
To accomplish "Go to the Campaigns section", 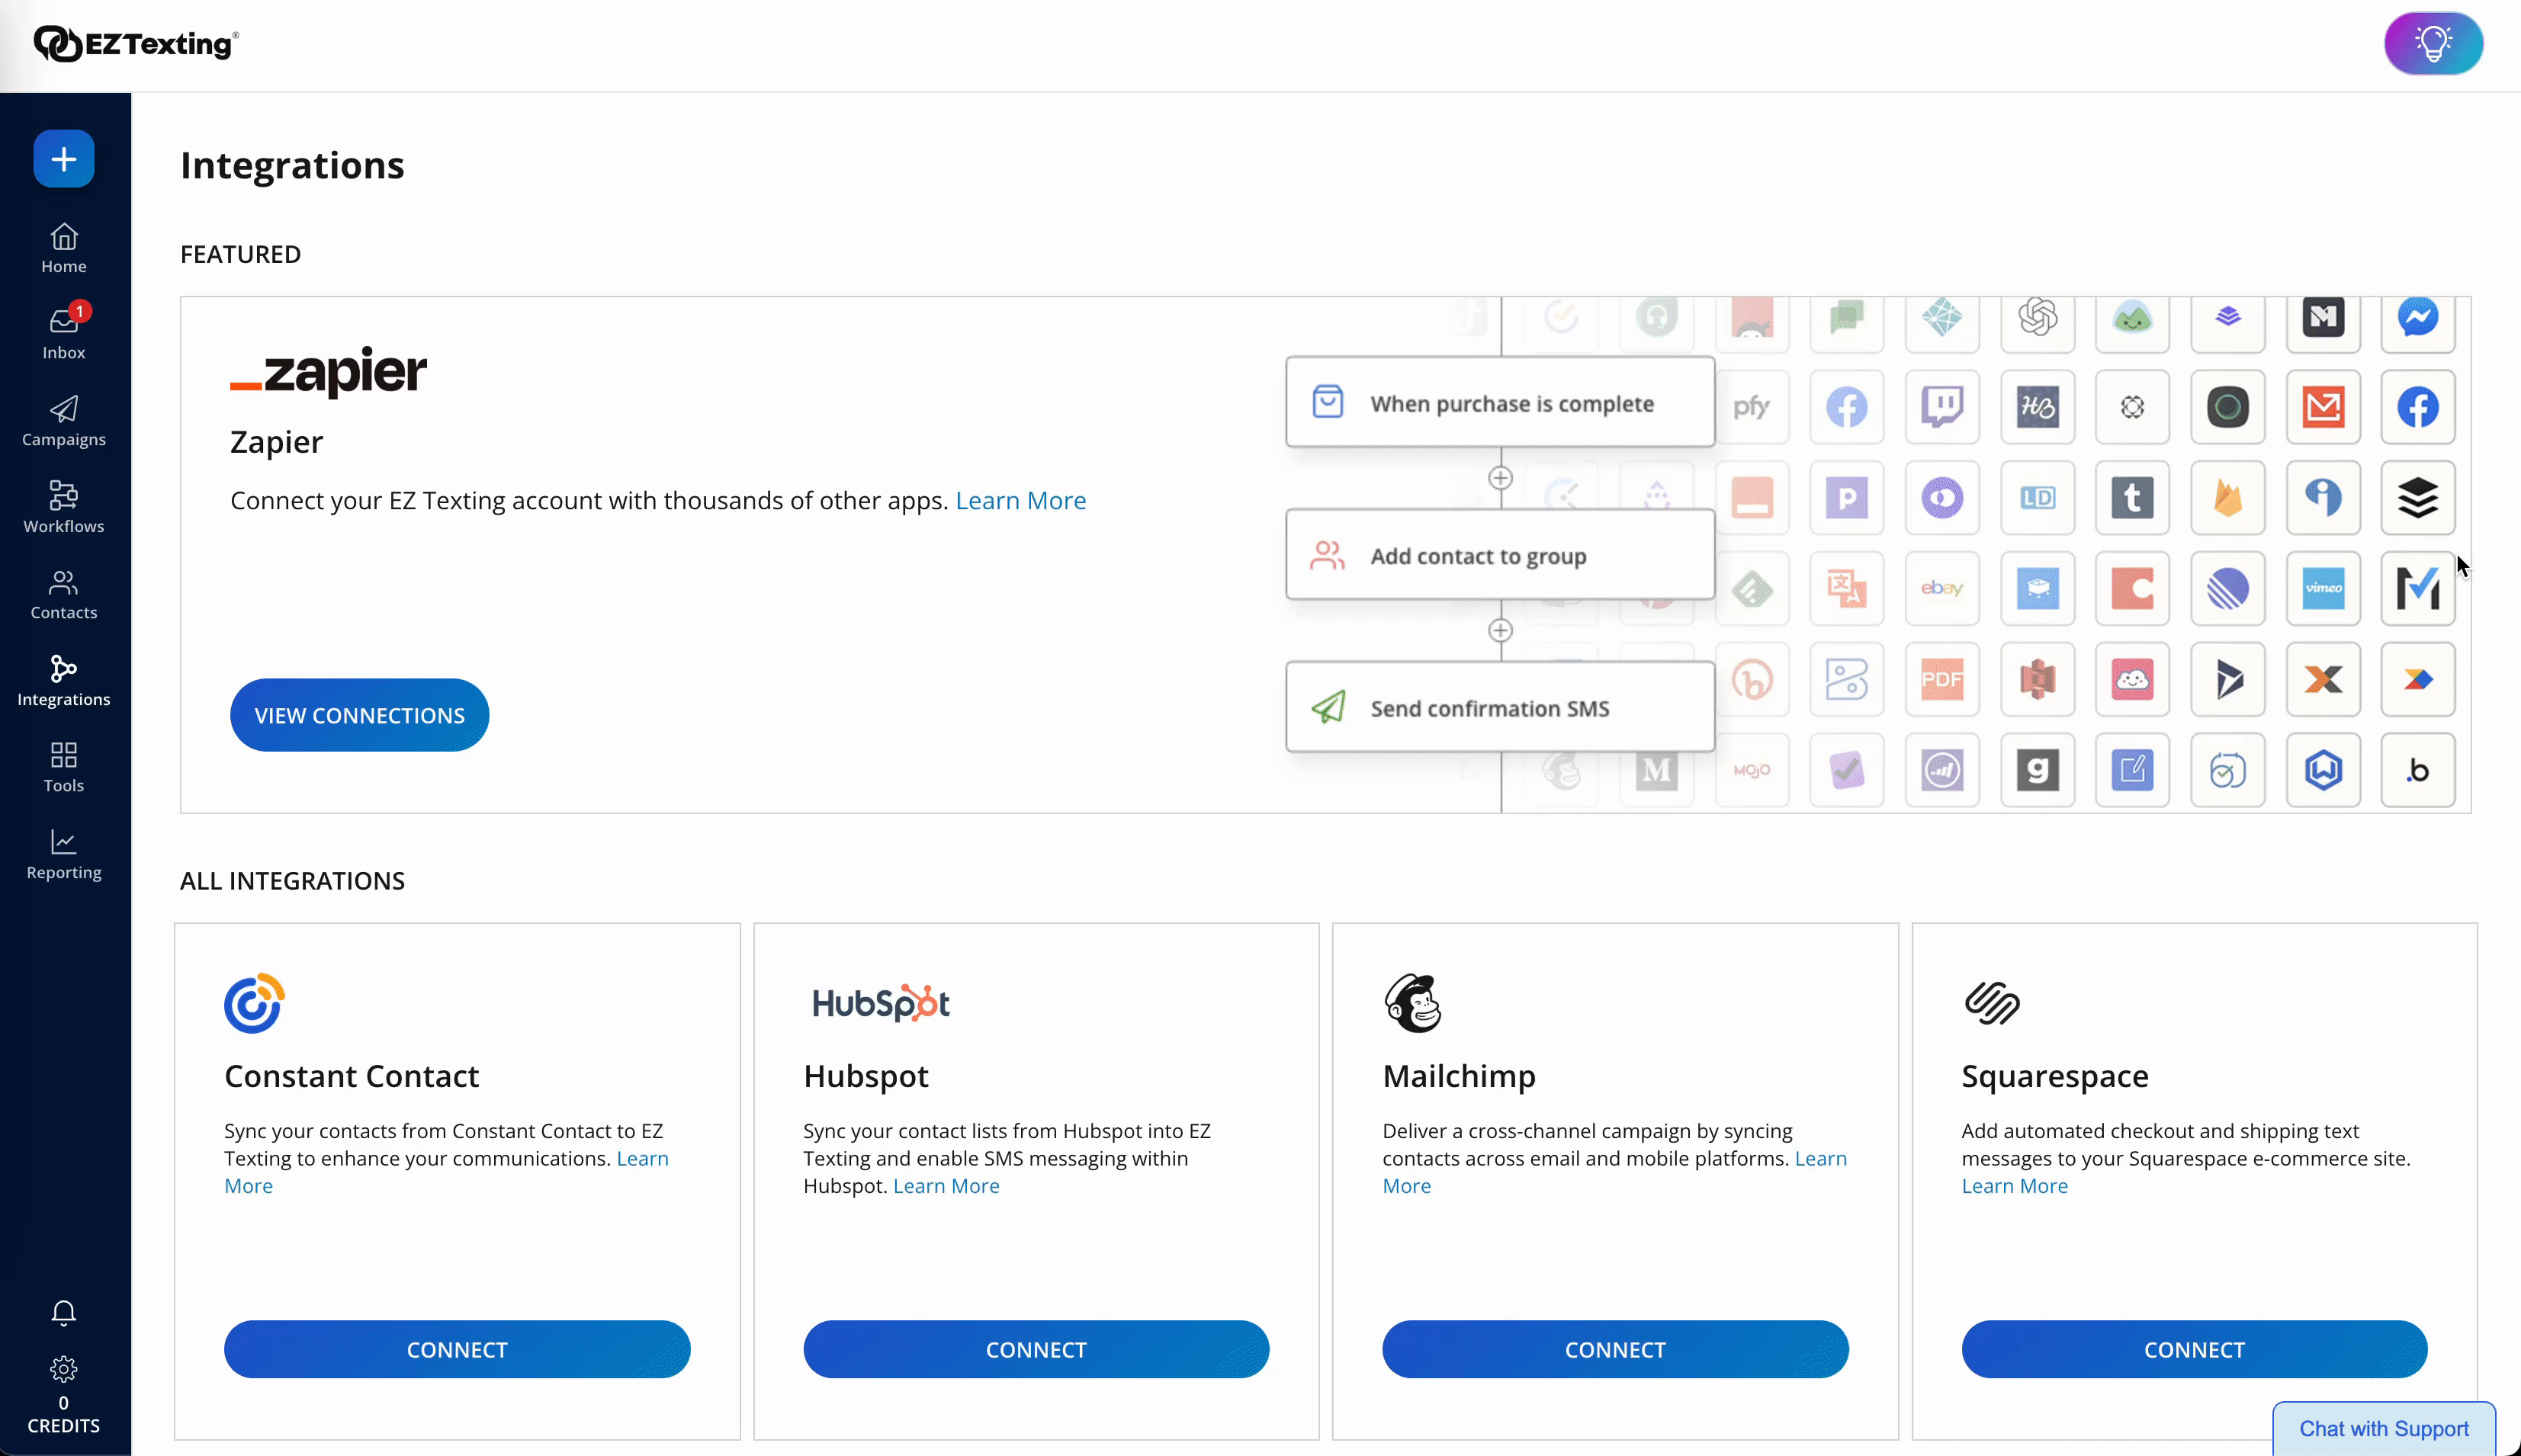I will (64, 420).
